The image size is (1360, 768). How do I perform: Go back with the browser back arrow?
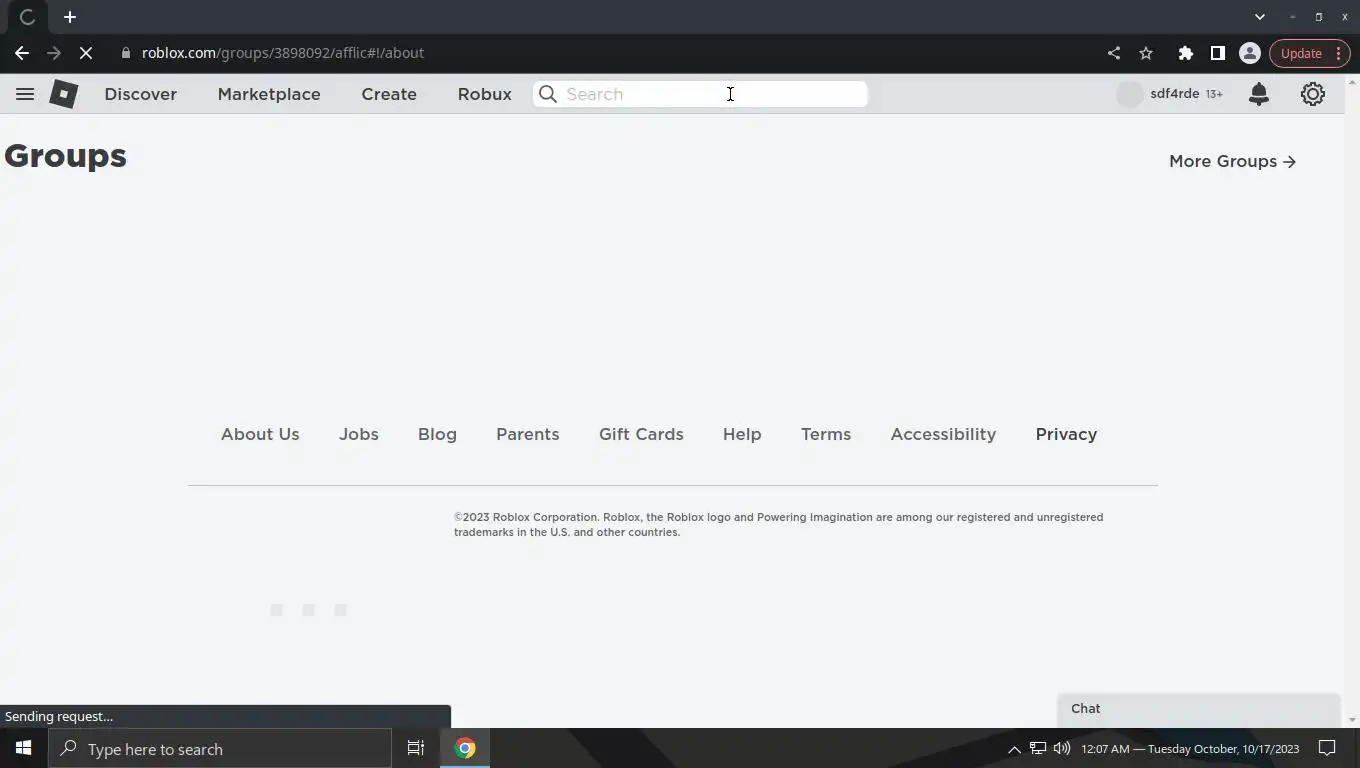[x=22, y=53]
